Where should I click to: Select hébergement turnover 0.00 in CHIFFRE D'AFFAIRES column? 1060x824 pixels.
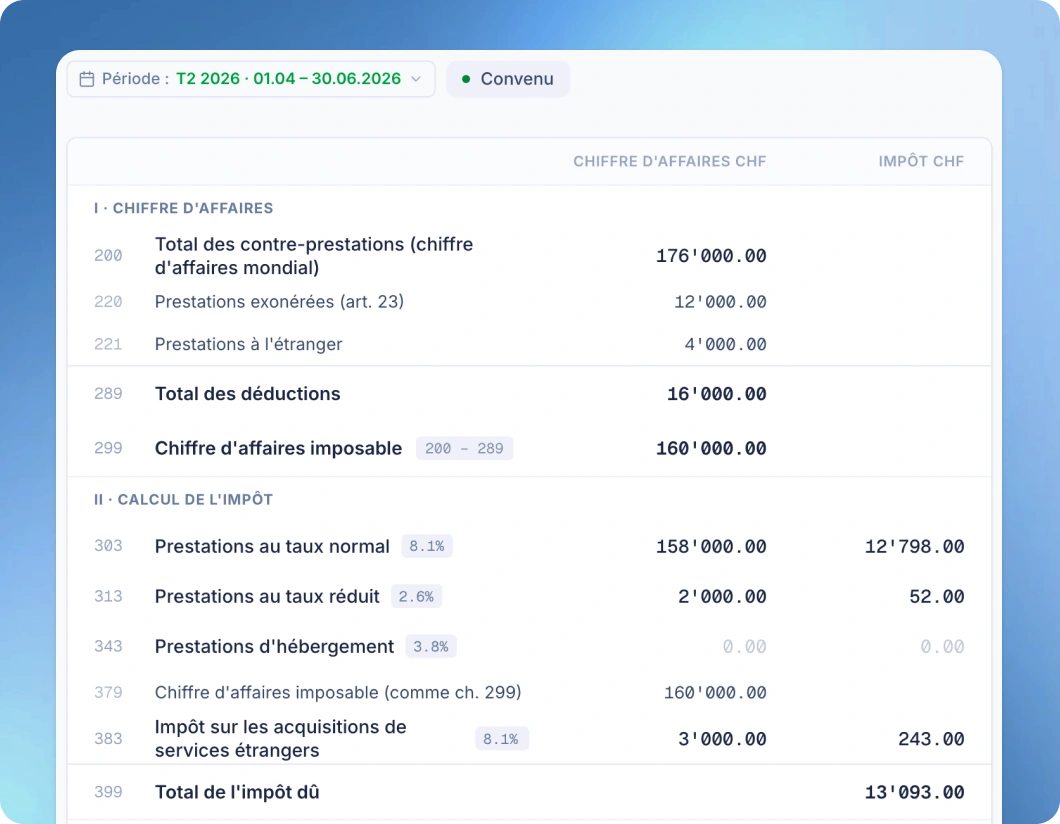tap(744, 647)
